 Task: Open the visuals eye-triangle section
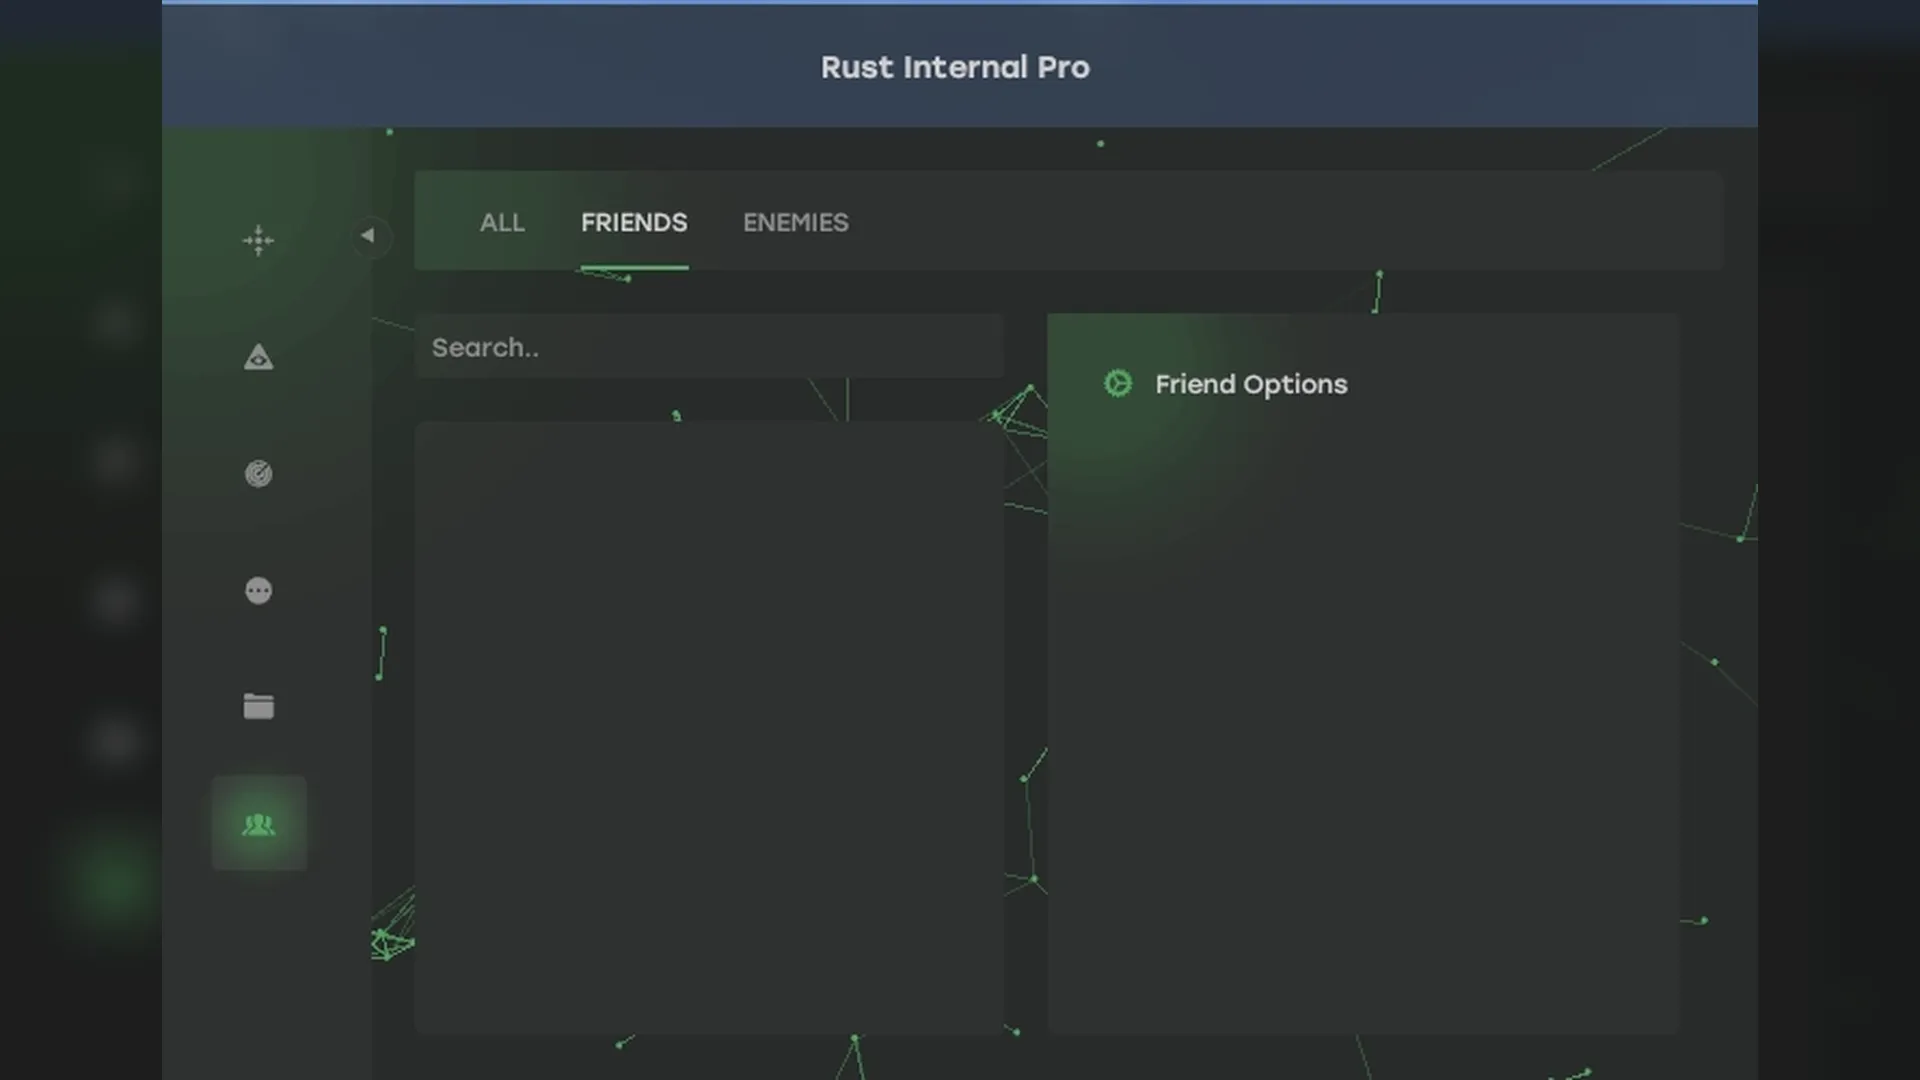258,357
